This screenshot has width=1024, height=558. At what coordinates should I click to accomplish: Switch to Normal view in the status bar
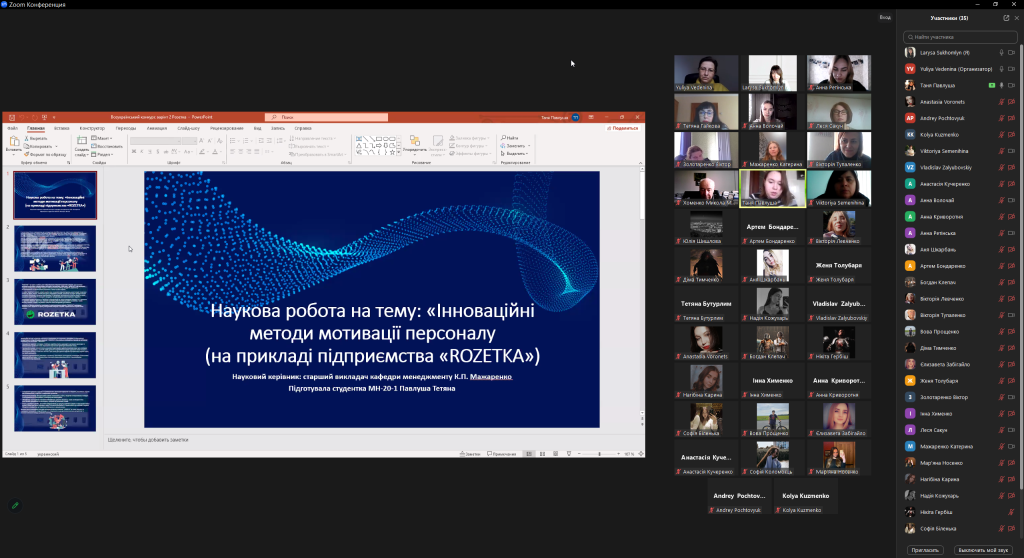528,453
